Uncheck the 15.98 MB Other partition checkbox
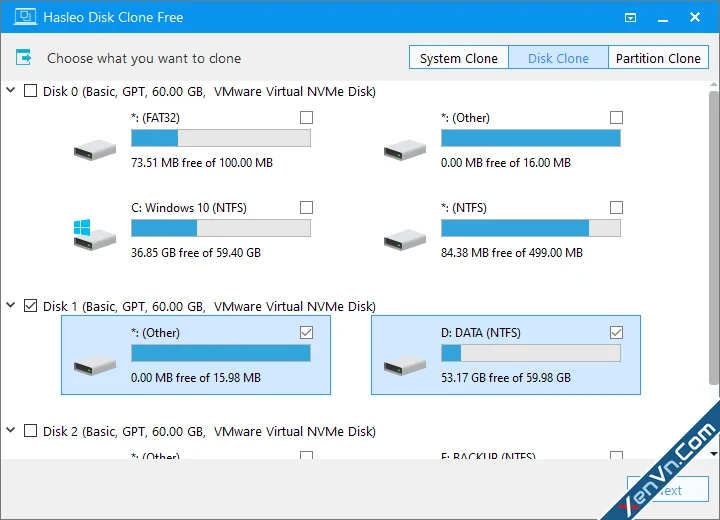The image size is (720, 520). pos(306,333)
